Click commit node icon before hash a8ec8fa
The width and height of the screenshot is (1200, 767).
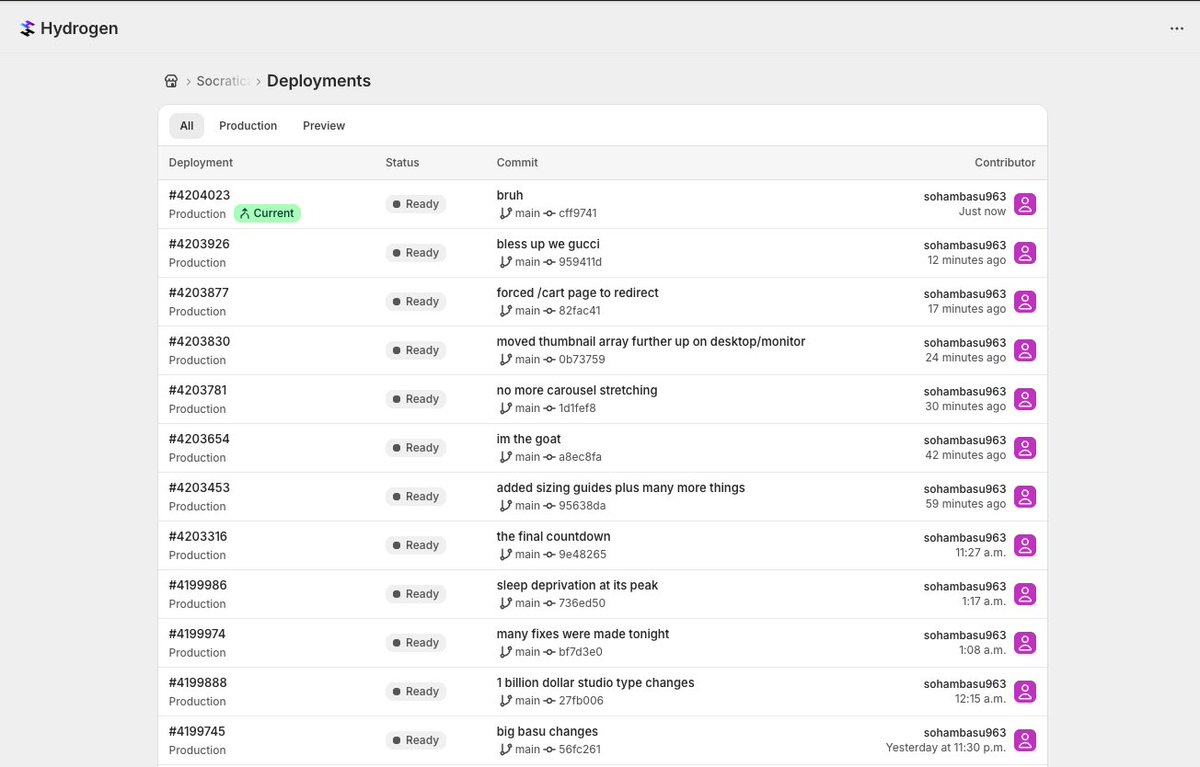550,457
